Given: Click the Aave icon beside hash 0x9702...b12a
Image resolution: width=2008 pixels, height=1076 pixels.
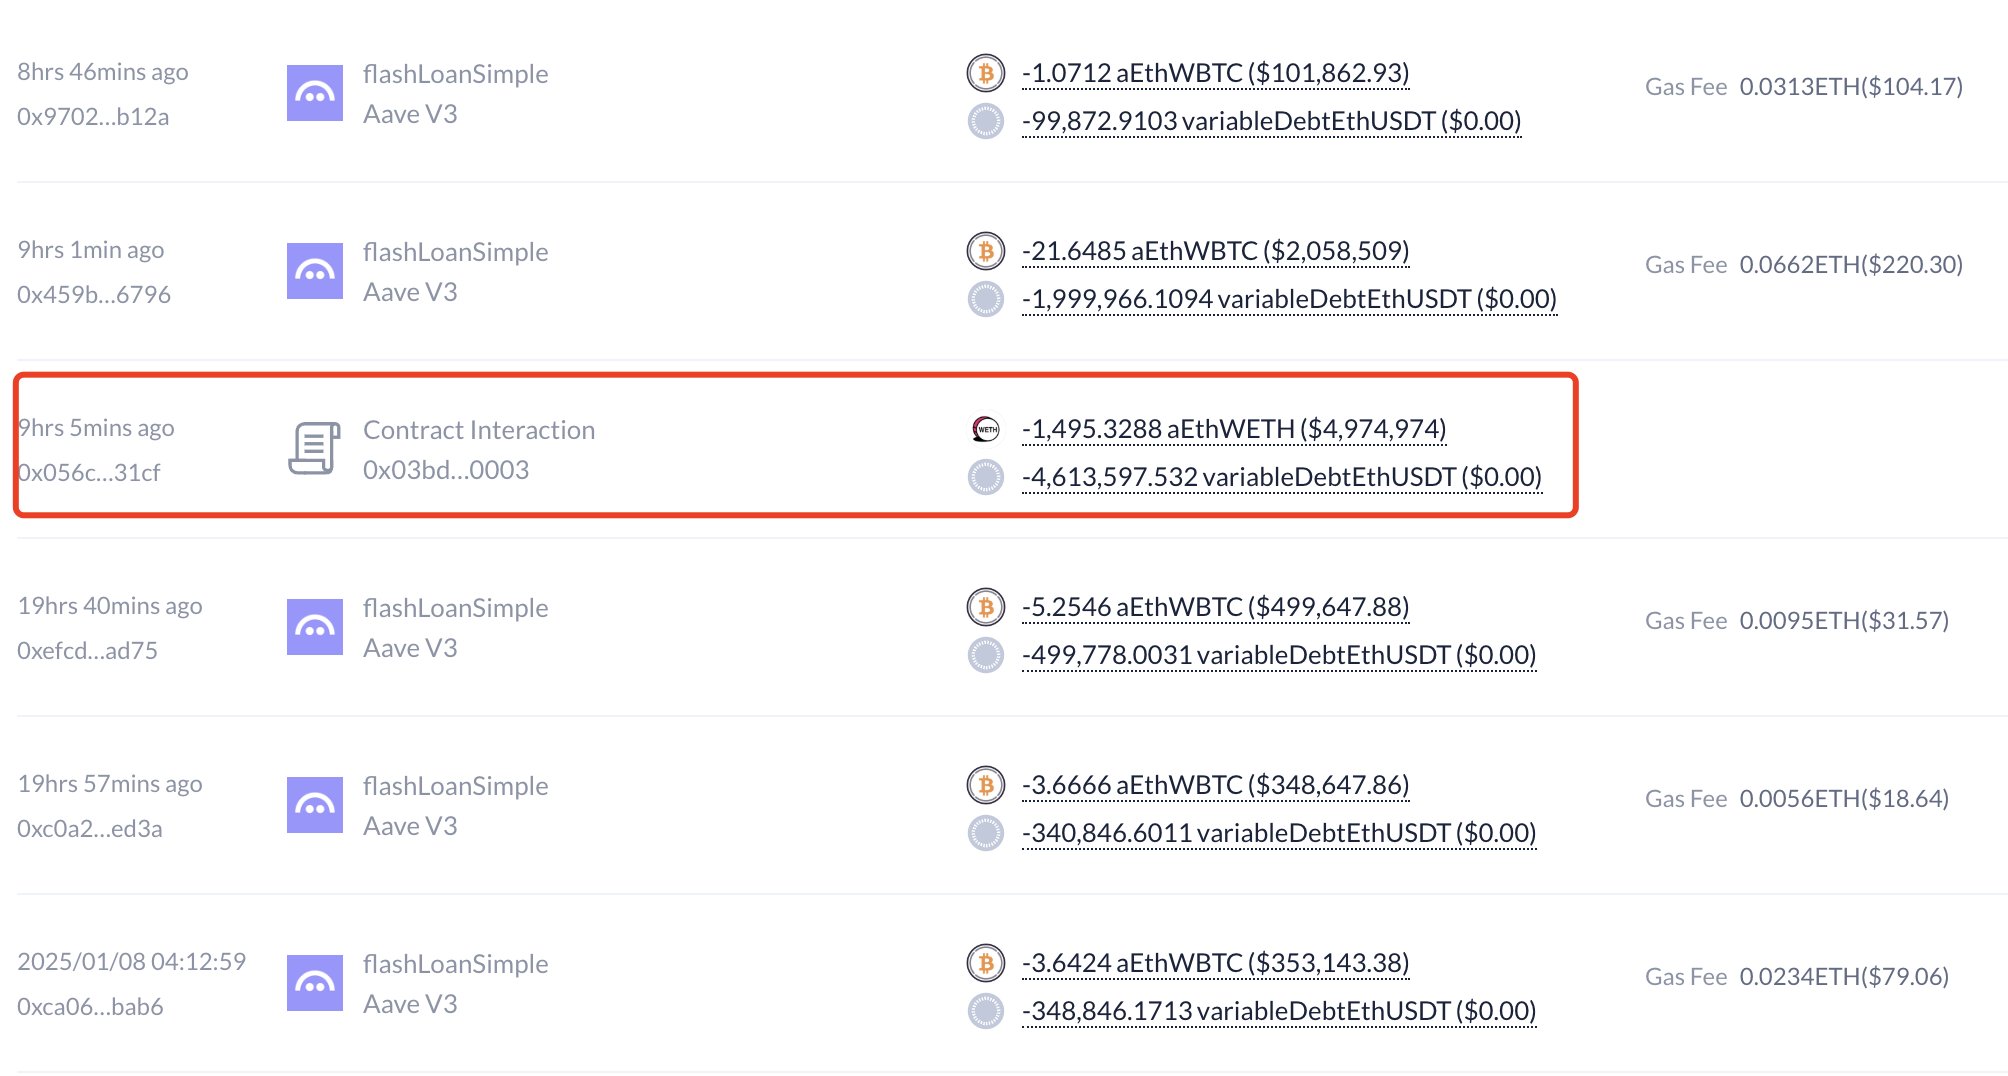Looking at the screenshot, I should tap(314, 93).
